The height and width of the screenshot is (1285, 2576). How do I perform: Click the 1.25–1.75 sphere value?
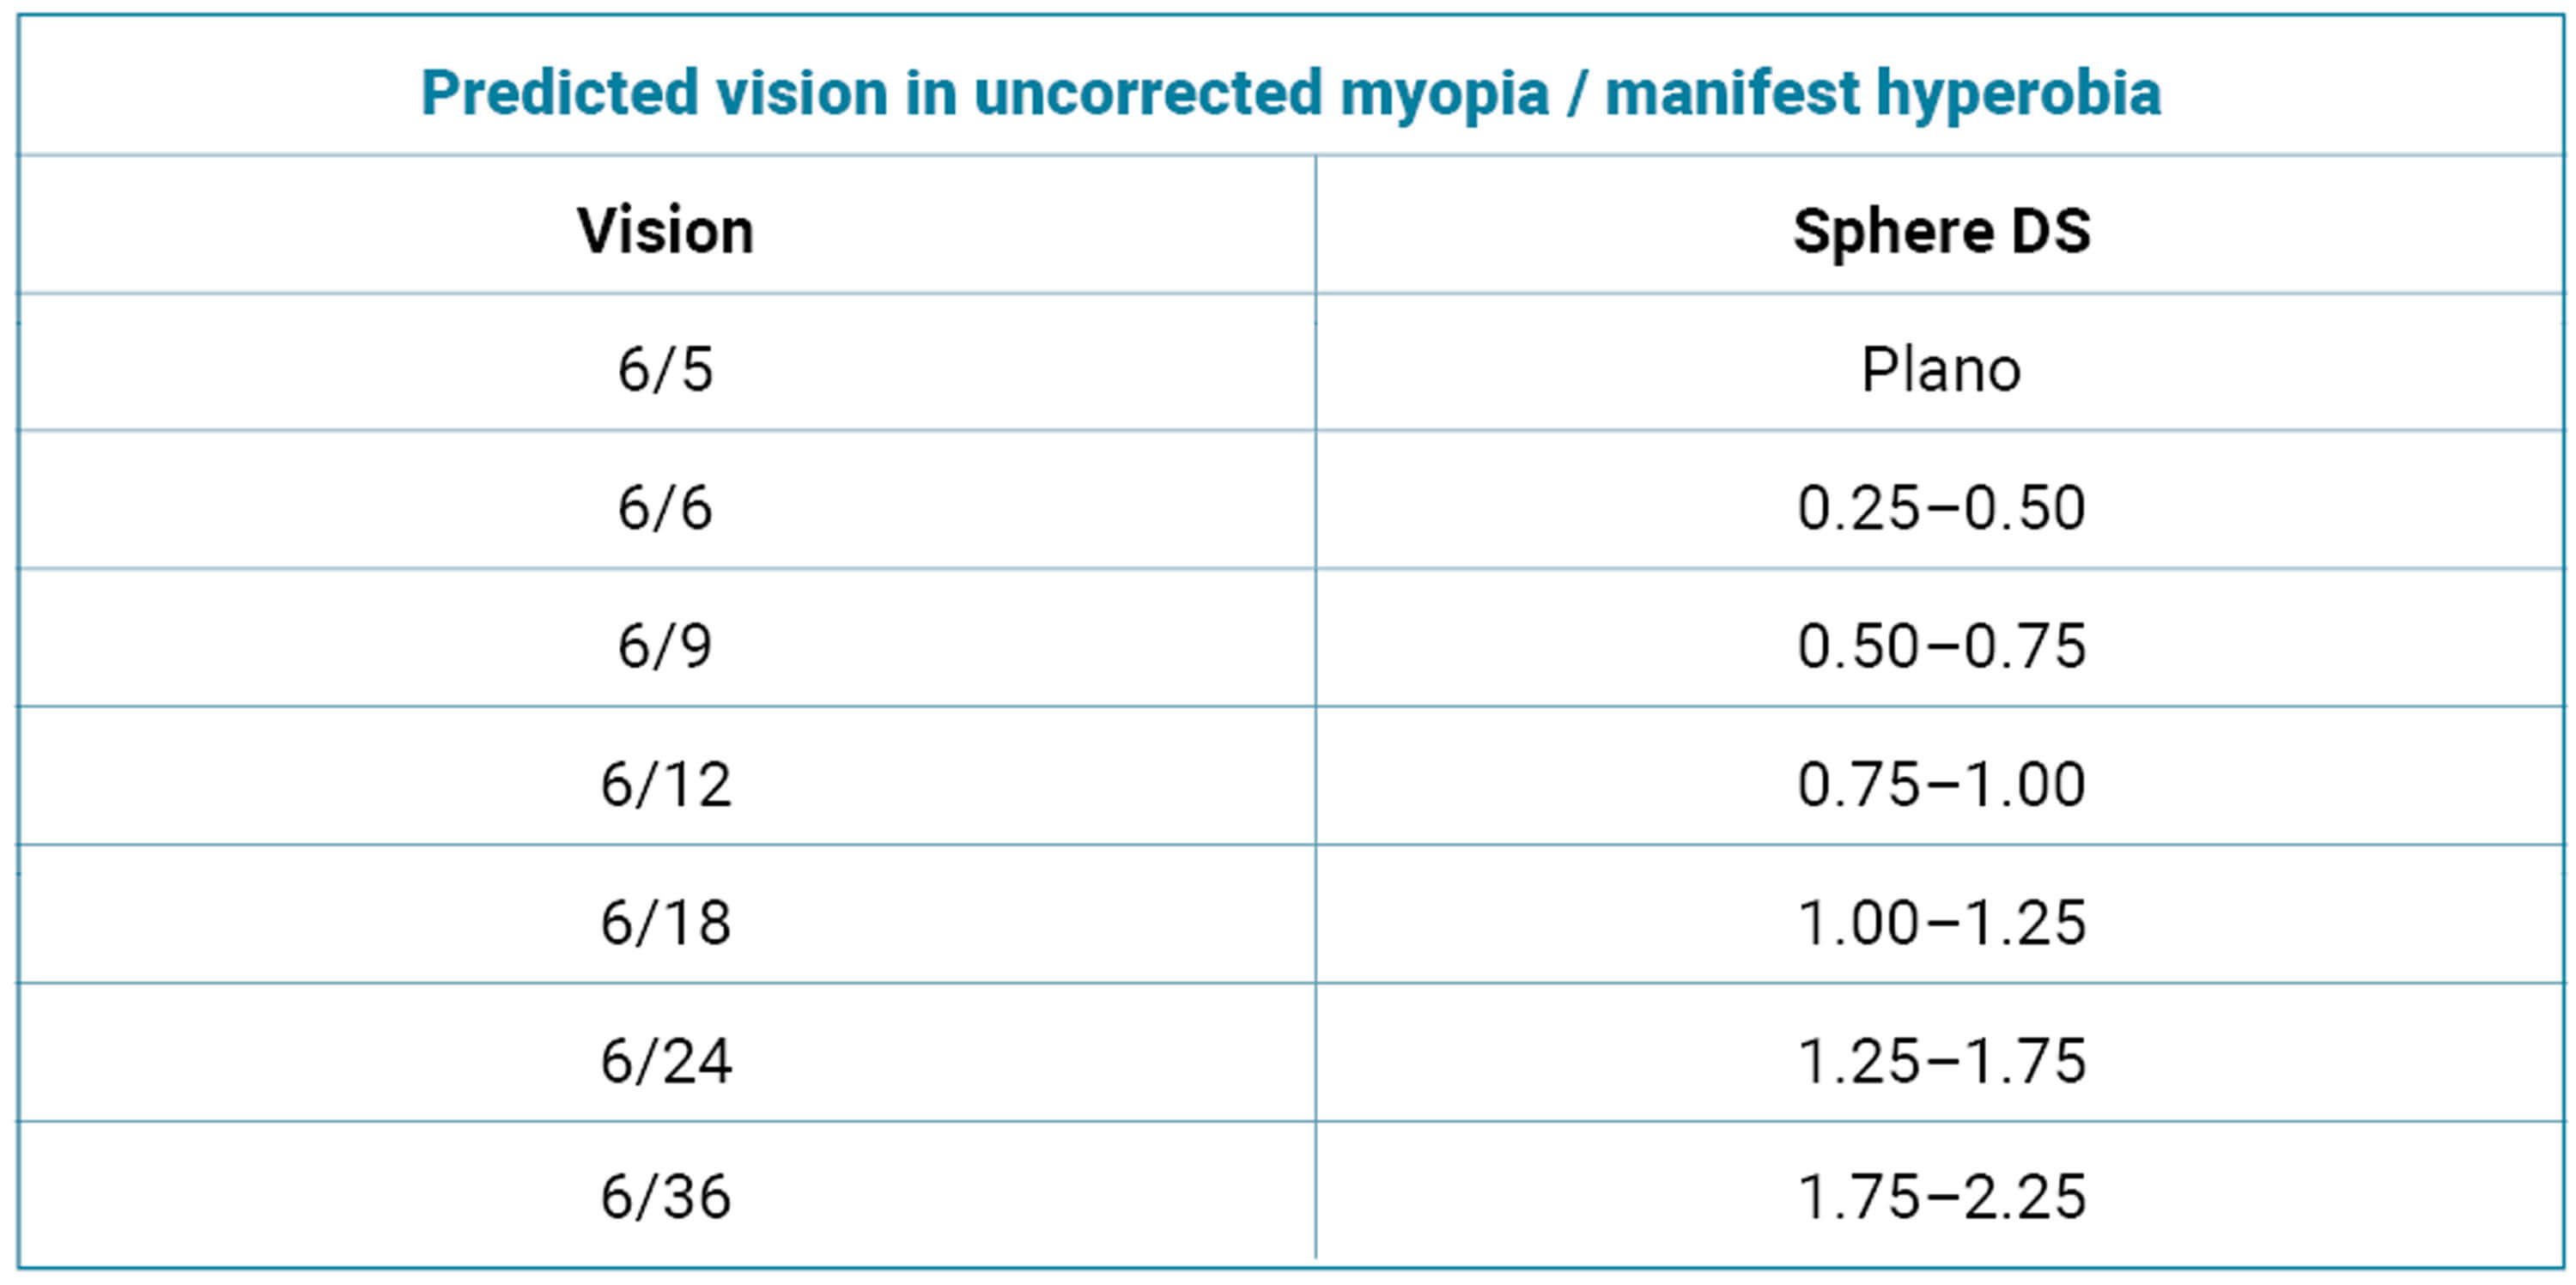(1941, 1060)
